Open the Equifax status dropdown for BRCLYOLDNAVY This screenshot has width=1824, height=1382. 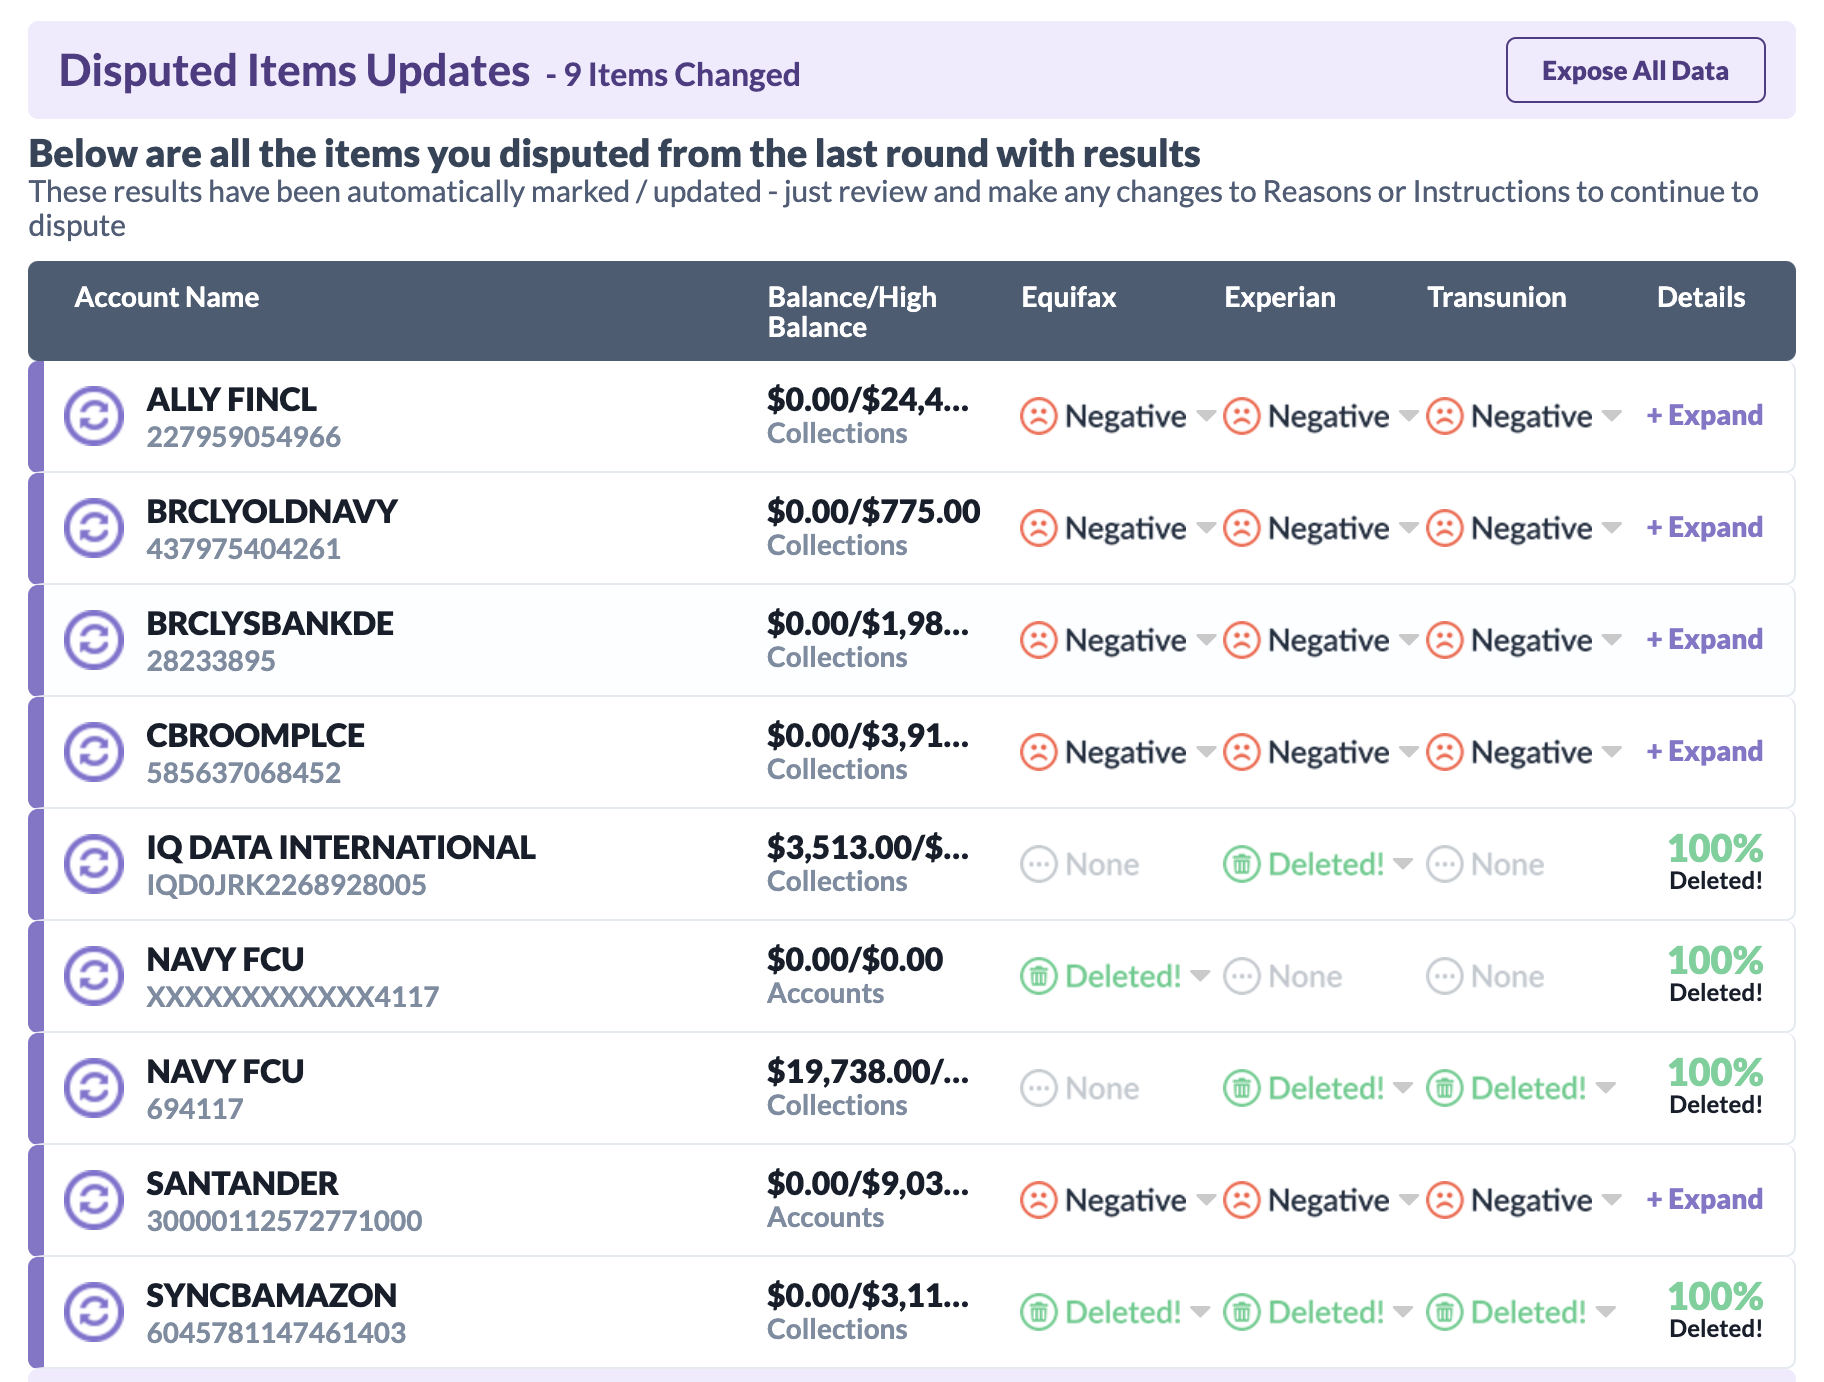(1205, 528)
